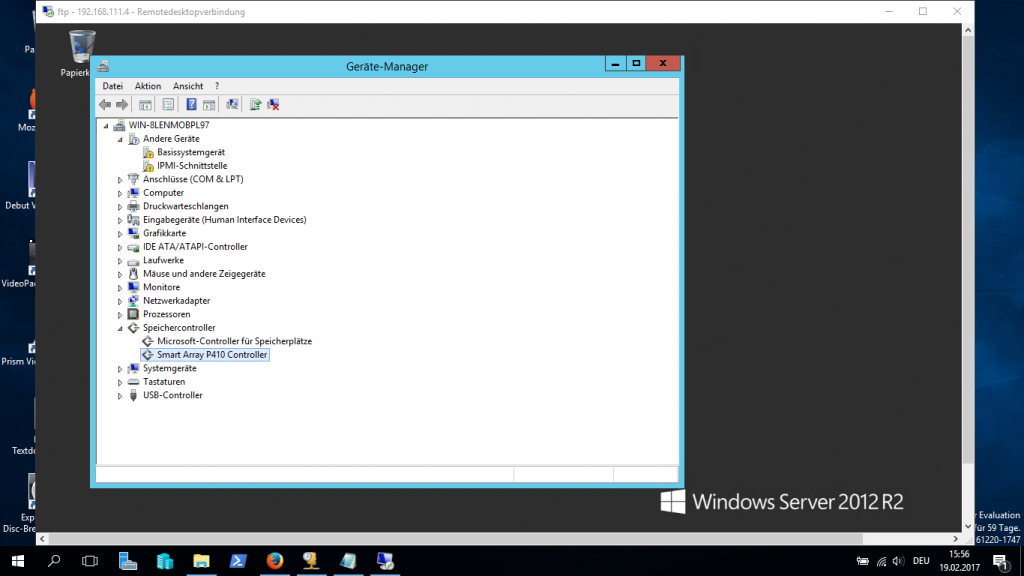
Task: Open the Ansicht menu
Action: [x=188, y=86]
